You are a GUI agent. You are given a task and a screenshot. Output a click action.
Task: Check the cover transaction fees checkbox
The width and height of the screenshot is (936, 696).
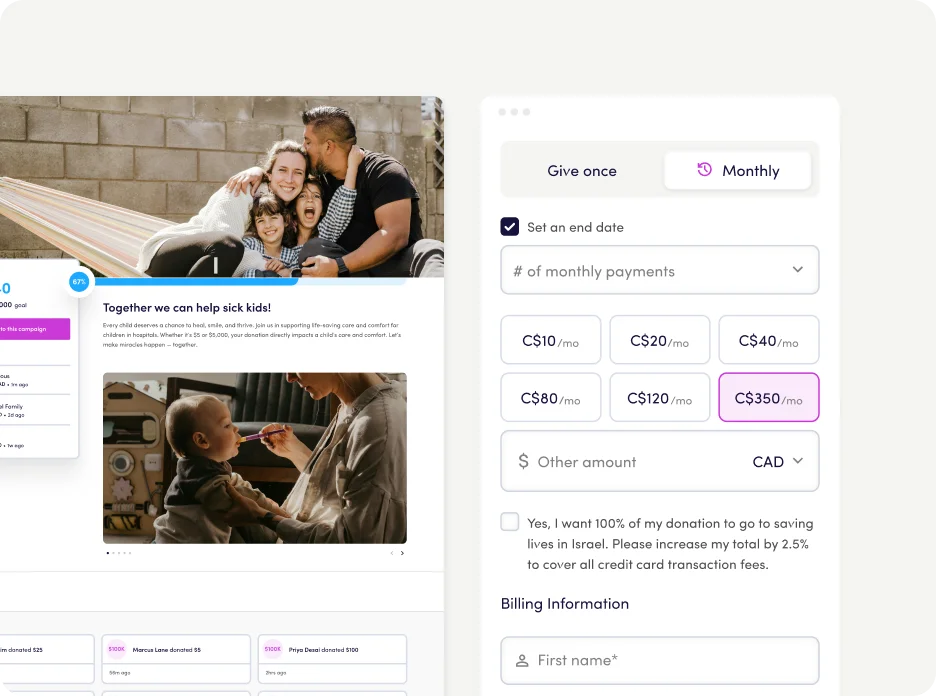click(510, 522)
